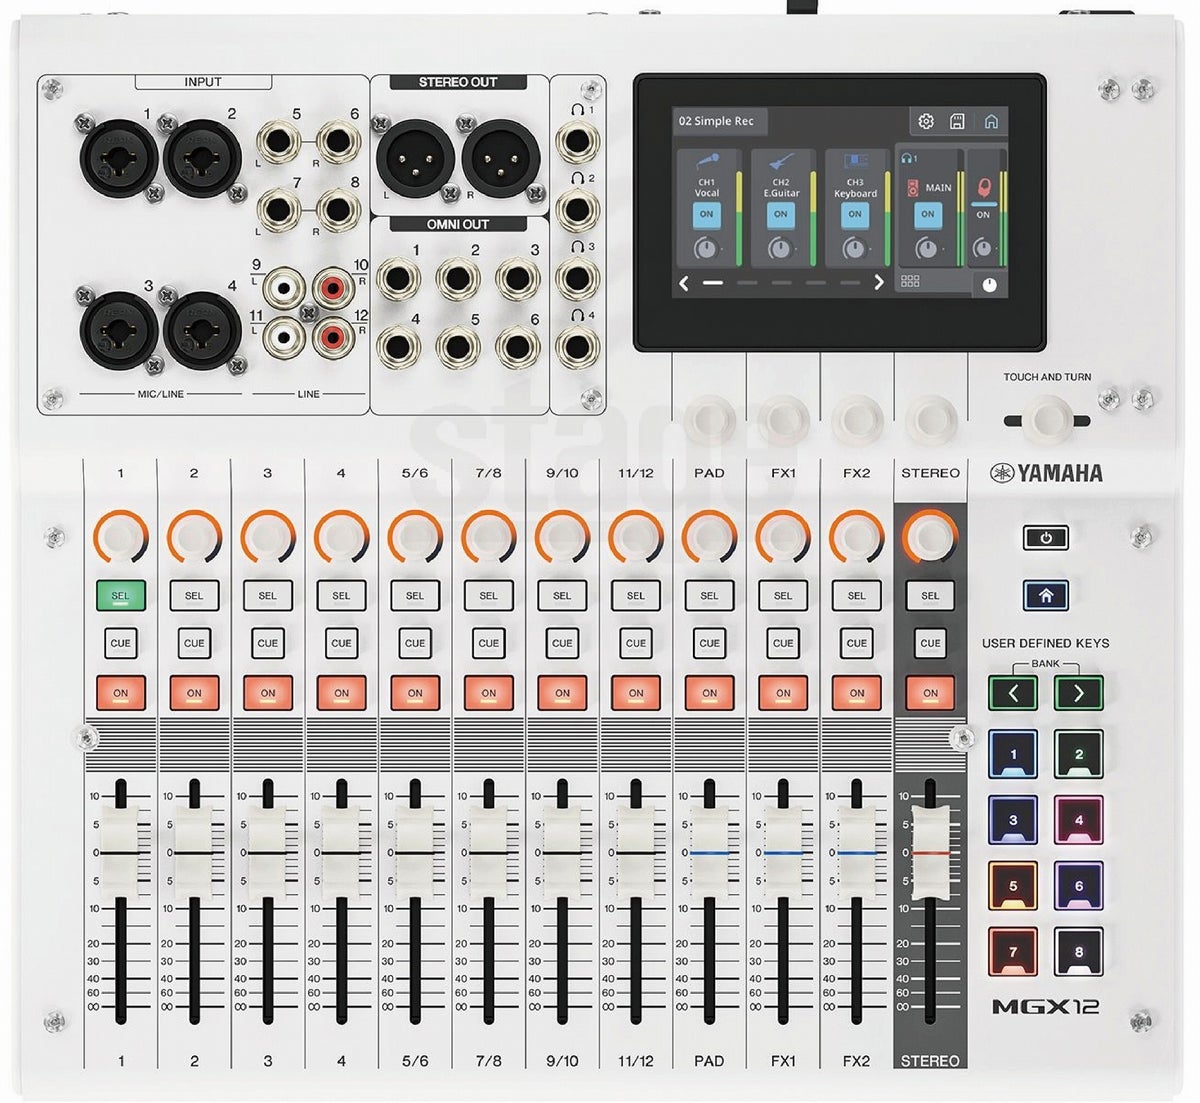The height and width of the screenshot is (1103, 1200).
Task: Go to the next bank with the right arrow key
Action: (1079, 692)
